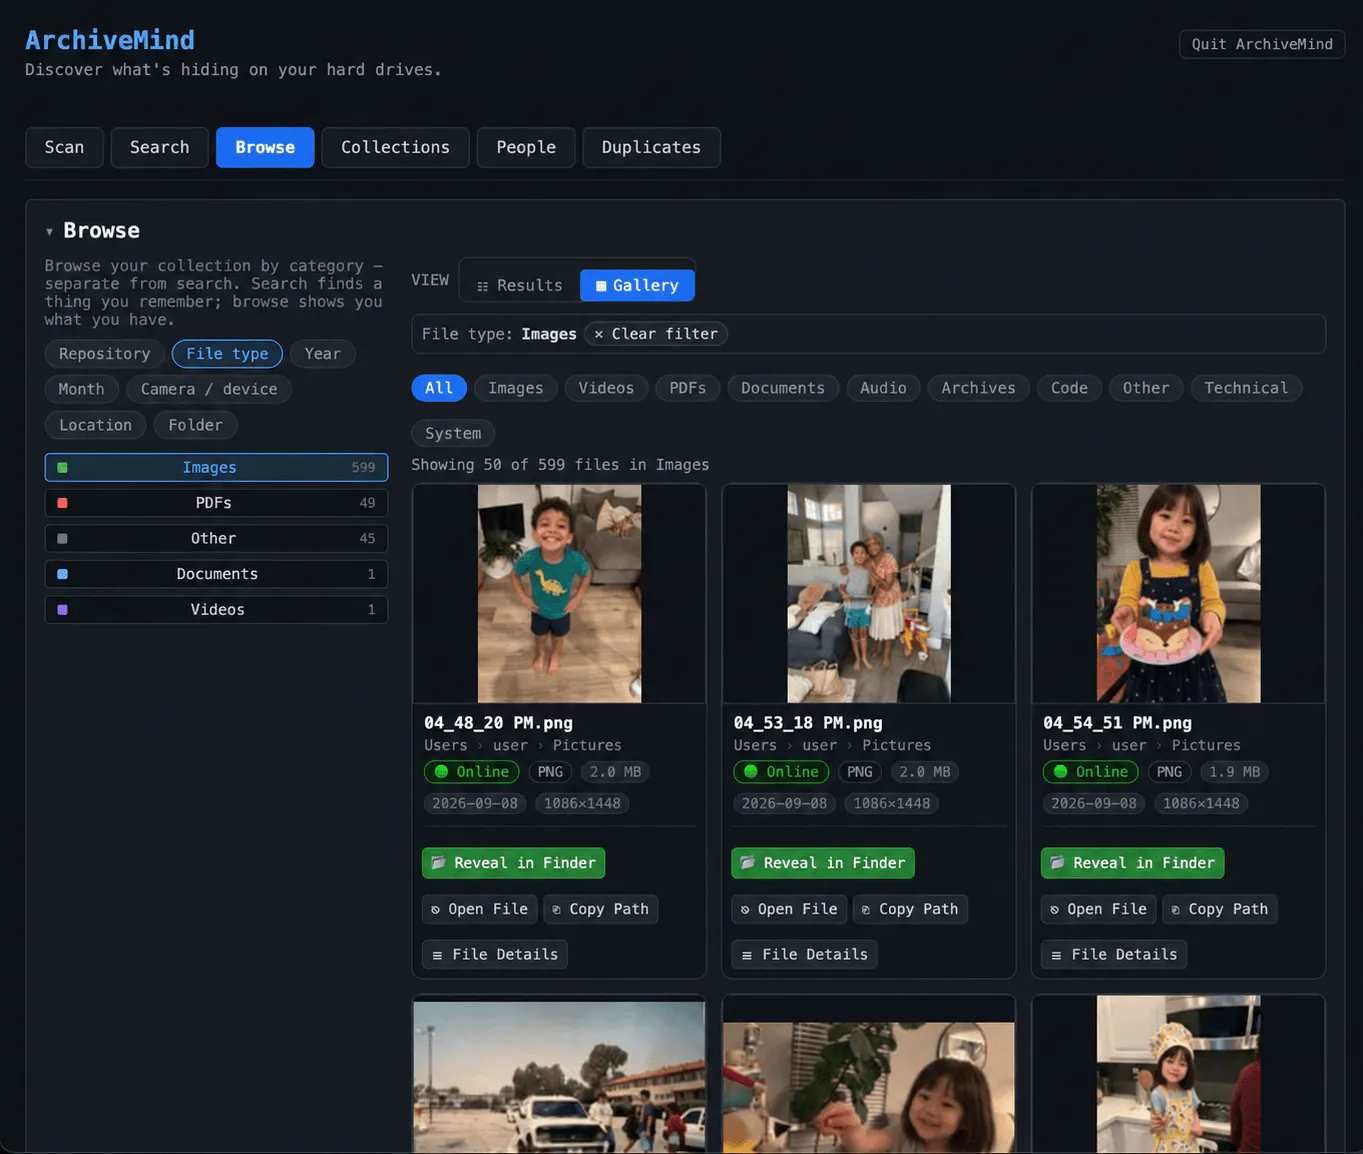
Task: Filter gallery by Code chip
Action: [x=1069, y=388]
